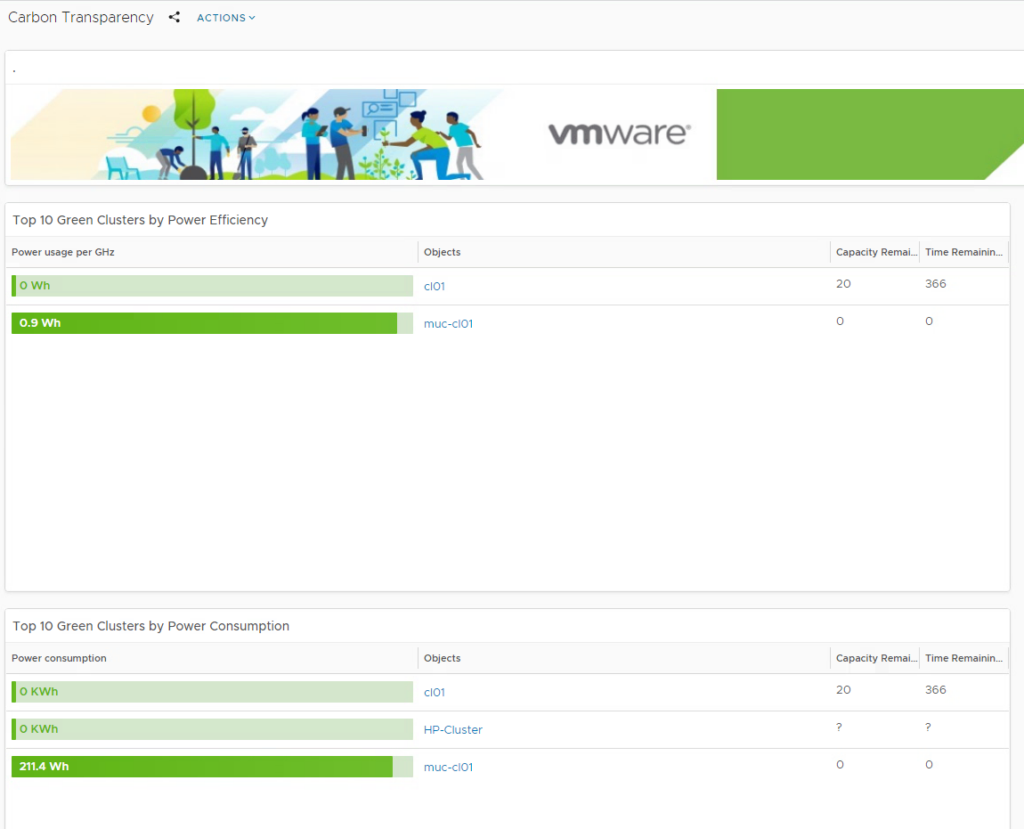
Task: Sort by Power consumption column header
Action: 59,658
